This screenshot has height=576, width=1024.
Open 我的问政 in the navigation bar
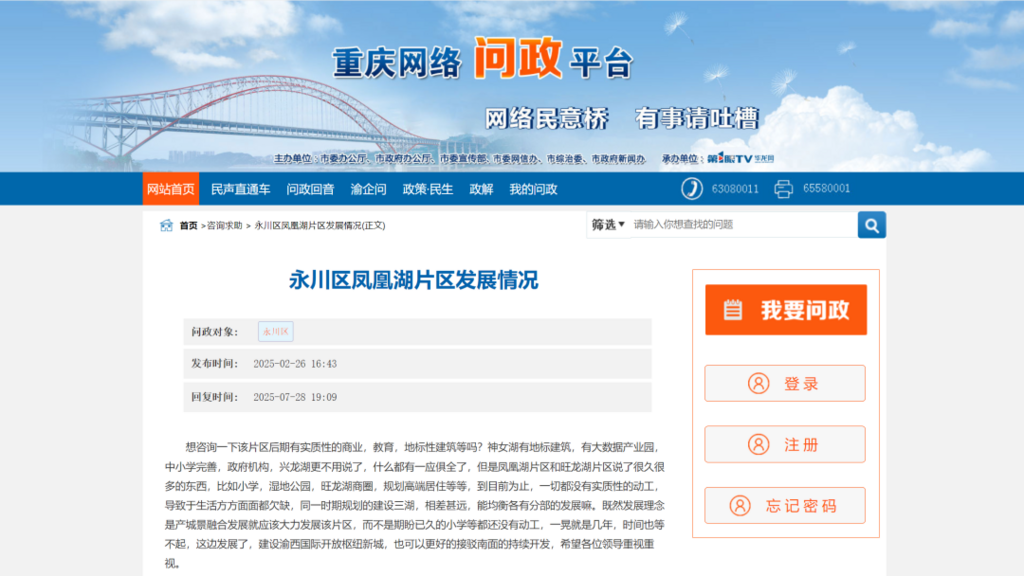pyautogui.click(x=533, y=189)
